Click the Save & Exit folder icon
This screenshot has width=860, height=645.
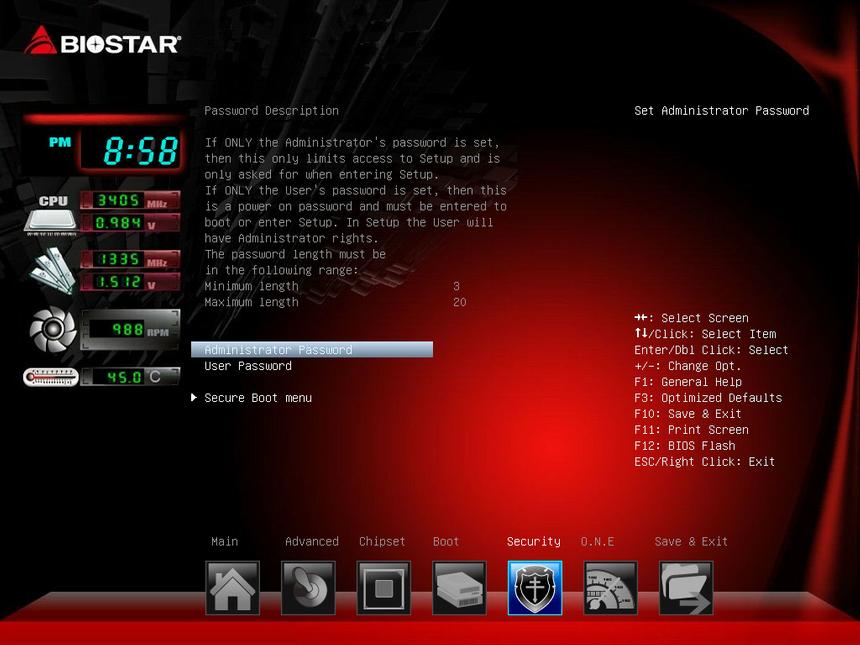(x=686, y=588)
